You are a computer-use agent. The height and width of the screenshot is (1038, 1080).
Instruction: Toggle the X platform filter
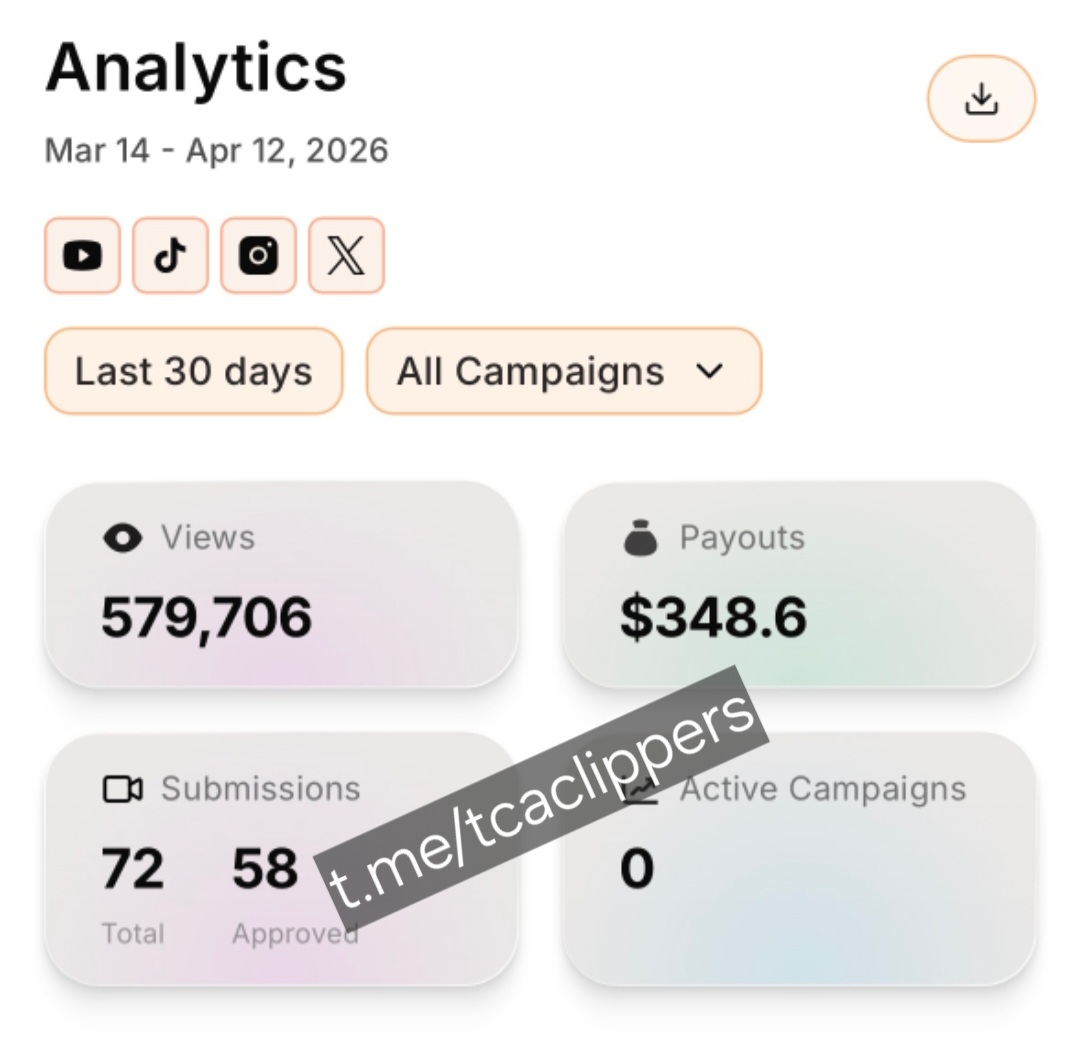[346, 256]
